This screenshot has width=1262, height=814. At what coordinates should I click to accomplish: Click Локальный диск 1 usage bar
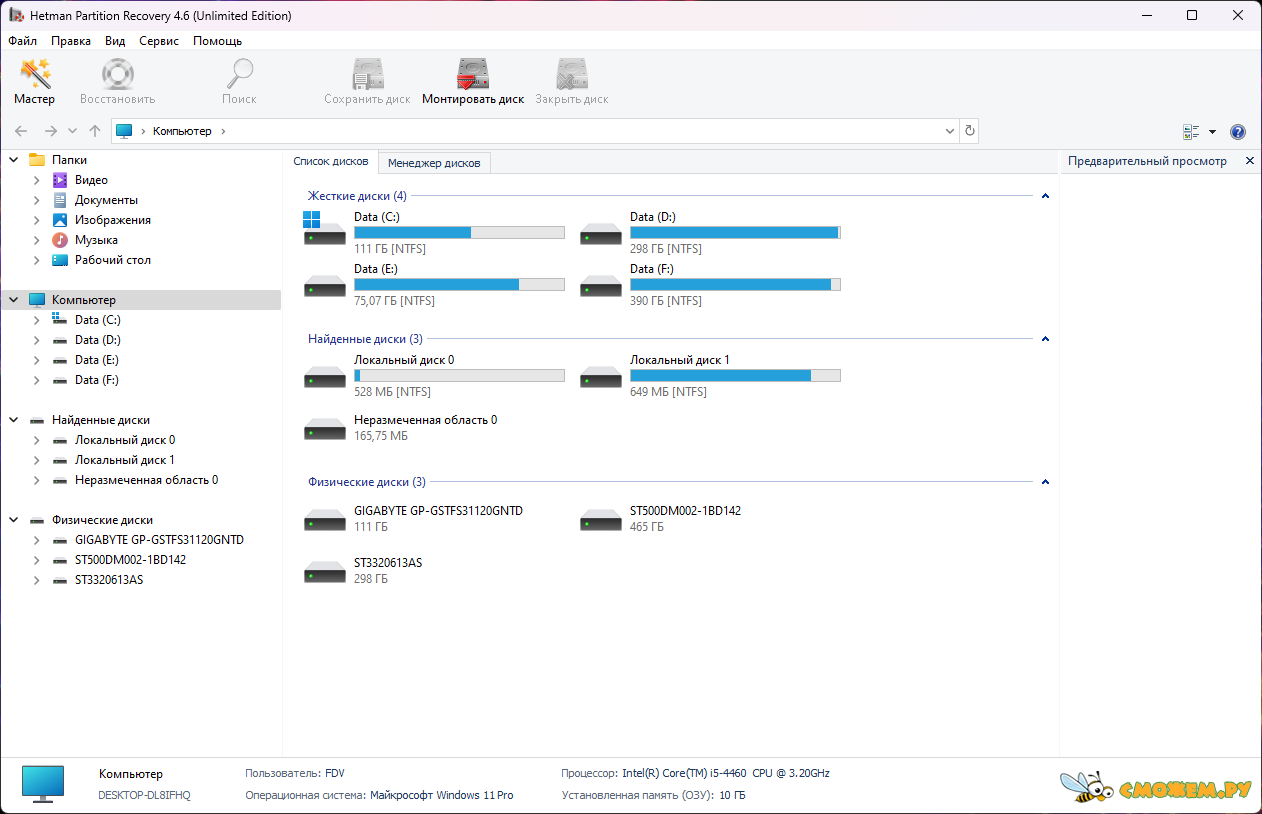[735, 376]
